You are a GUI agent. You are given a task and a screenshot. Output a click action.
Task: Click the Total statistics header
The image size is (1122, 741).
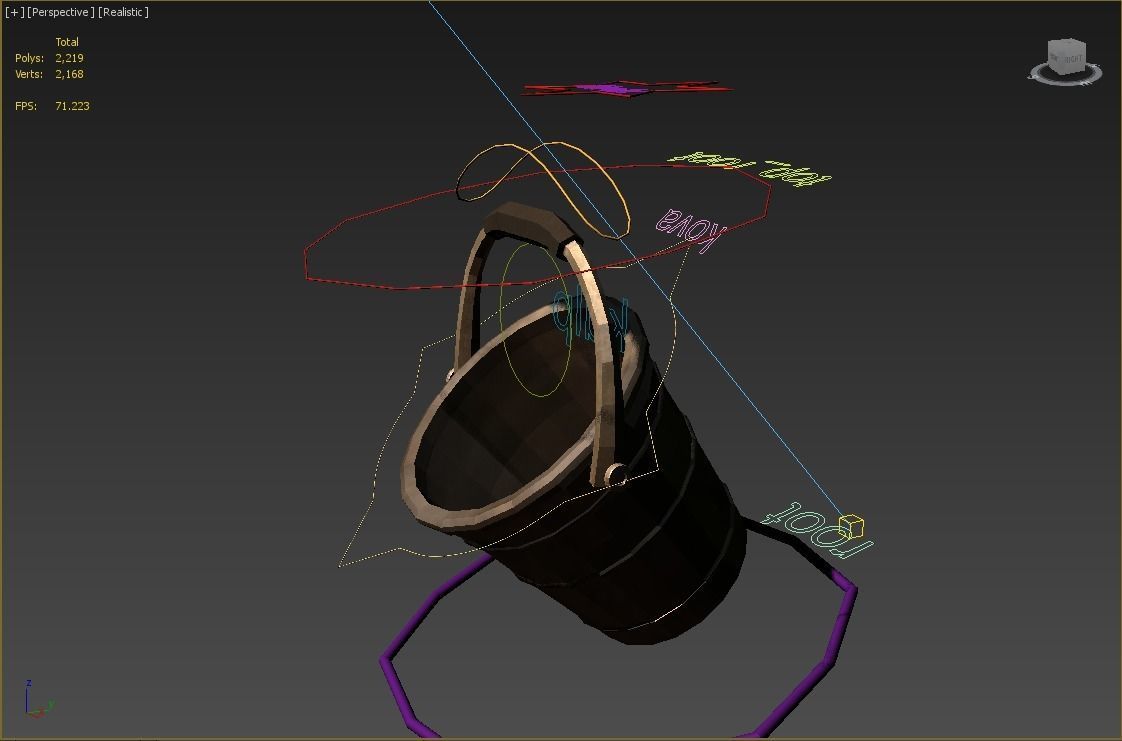tap(67, 42)
